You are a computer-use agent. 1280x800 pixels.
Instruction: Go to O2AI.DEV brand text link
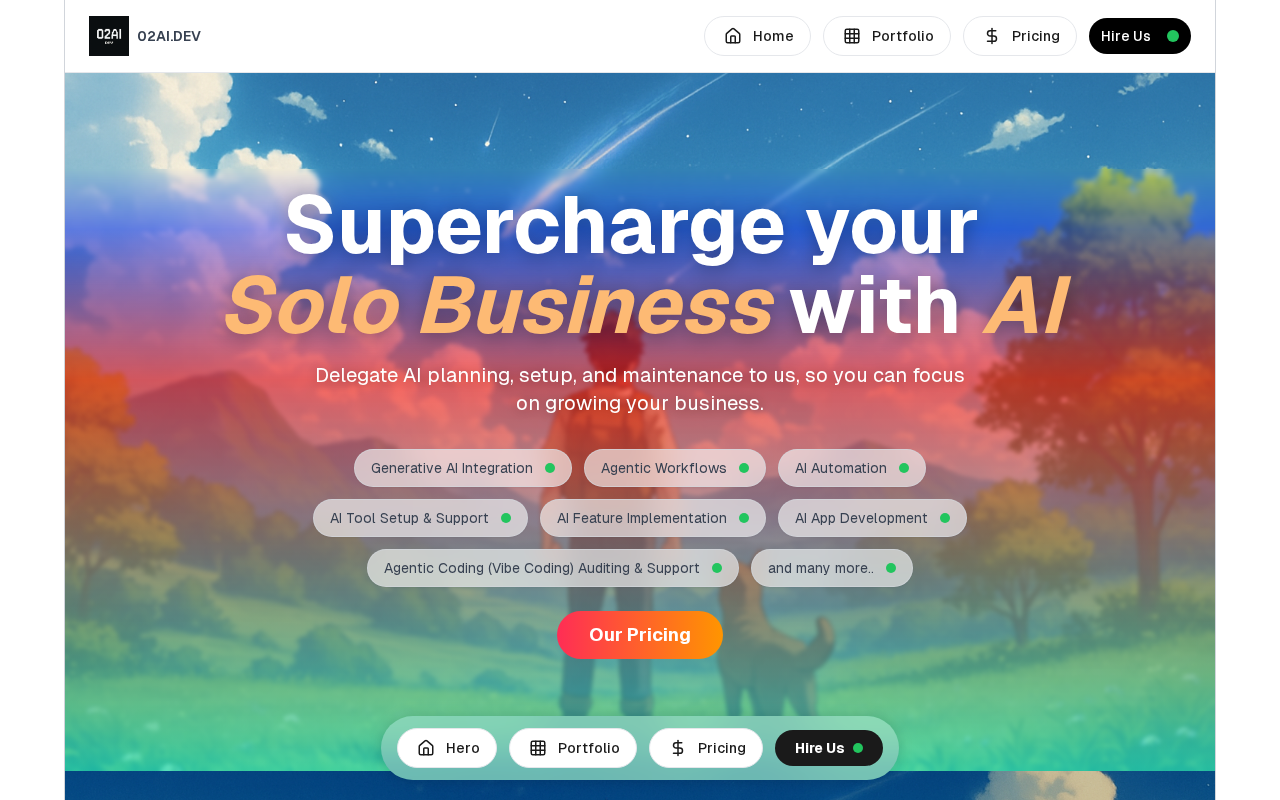click(169, 36)
